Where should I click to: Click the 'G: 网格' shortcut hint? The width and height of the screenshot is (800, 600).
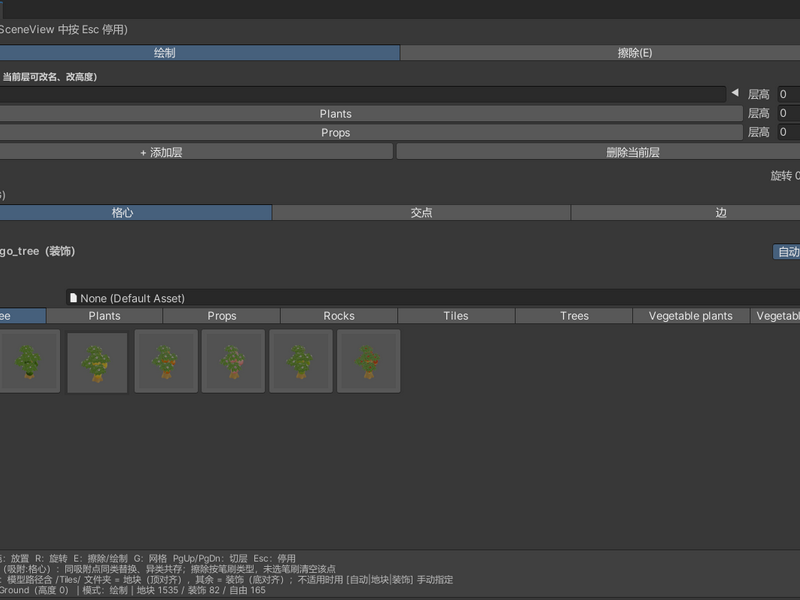(x=151, y=559)
